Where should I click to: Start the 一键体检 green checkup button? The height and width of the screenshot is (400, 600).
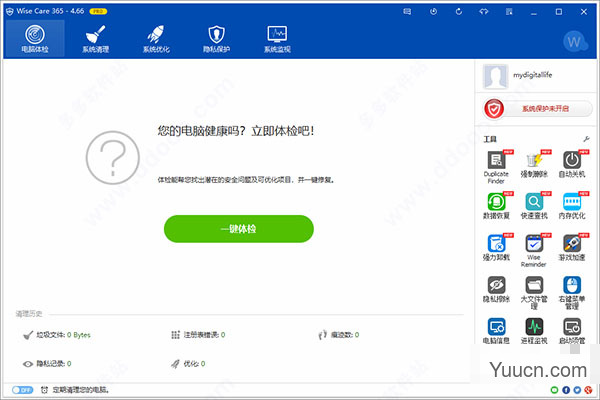(x=239, y=229)
